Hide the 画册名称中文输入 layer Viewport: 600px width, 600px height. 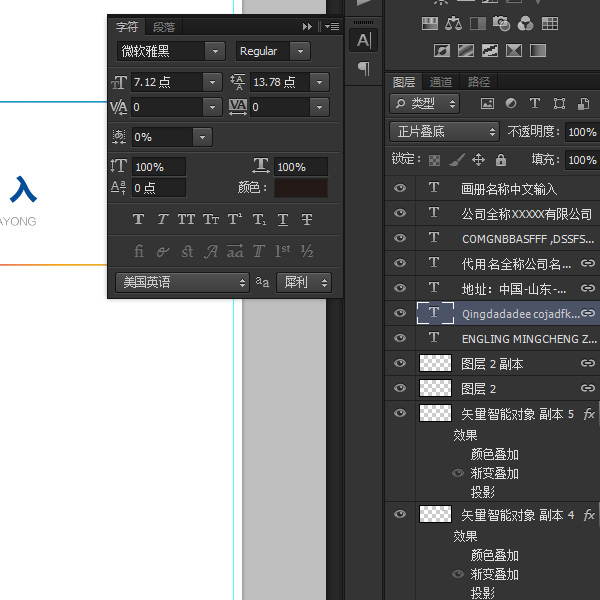tap(400, 188)
